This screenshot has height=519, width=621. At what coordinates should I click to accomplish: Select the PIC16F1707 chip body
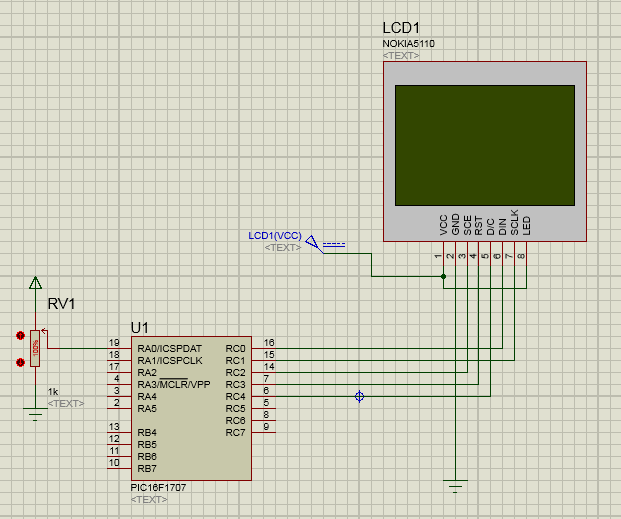[x=191, y=408]
